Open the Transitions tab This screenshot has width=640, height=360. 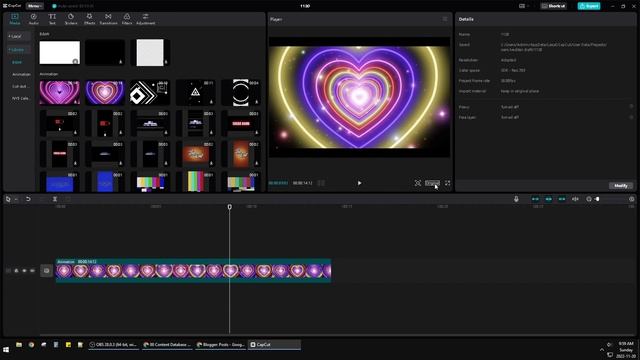(108, 19)
